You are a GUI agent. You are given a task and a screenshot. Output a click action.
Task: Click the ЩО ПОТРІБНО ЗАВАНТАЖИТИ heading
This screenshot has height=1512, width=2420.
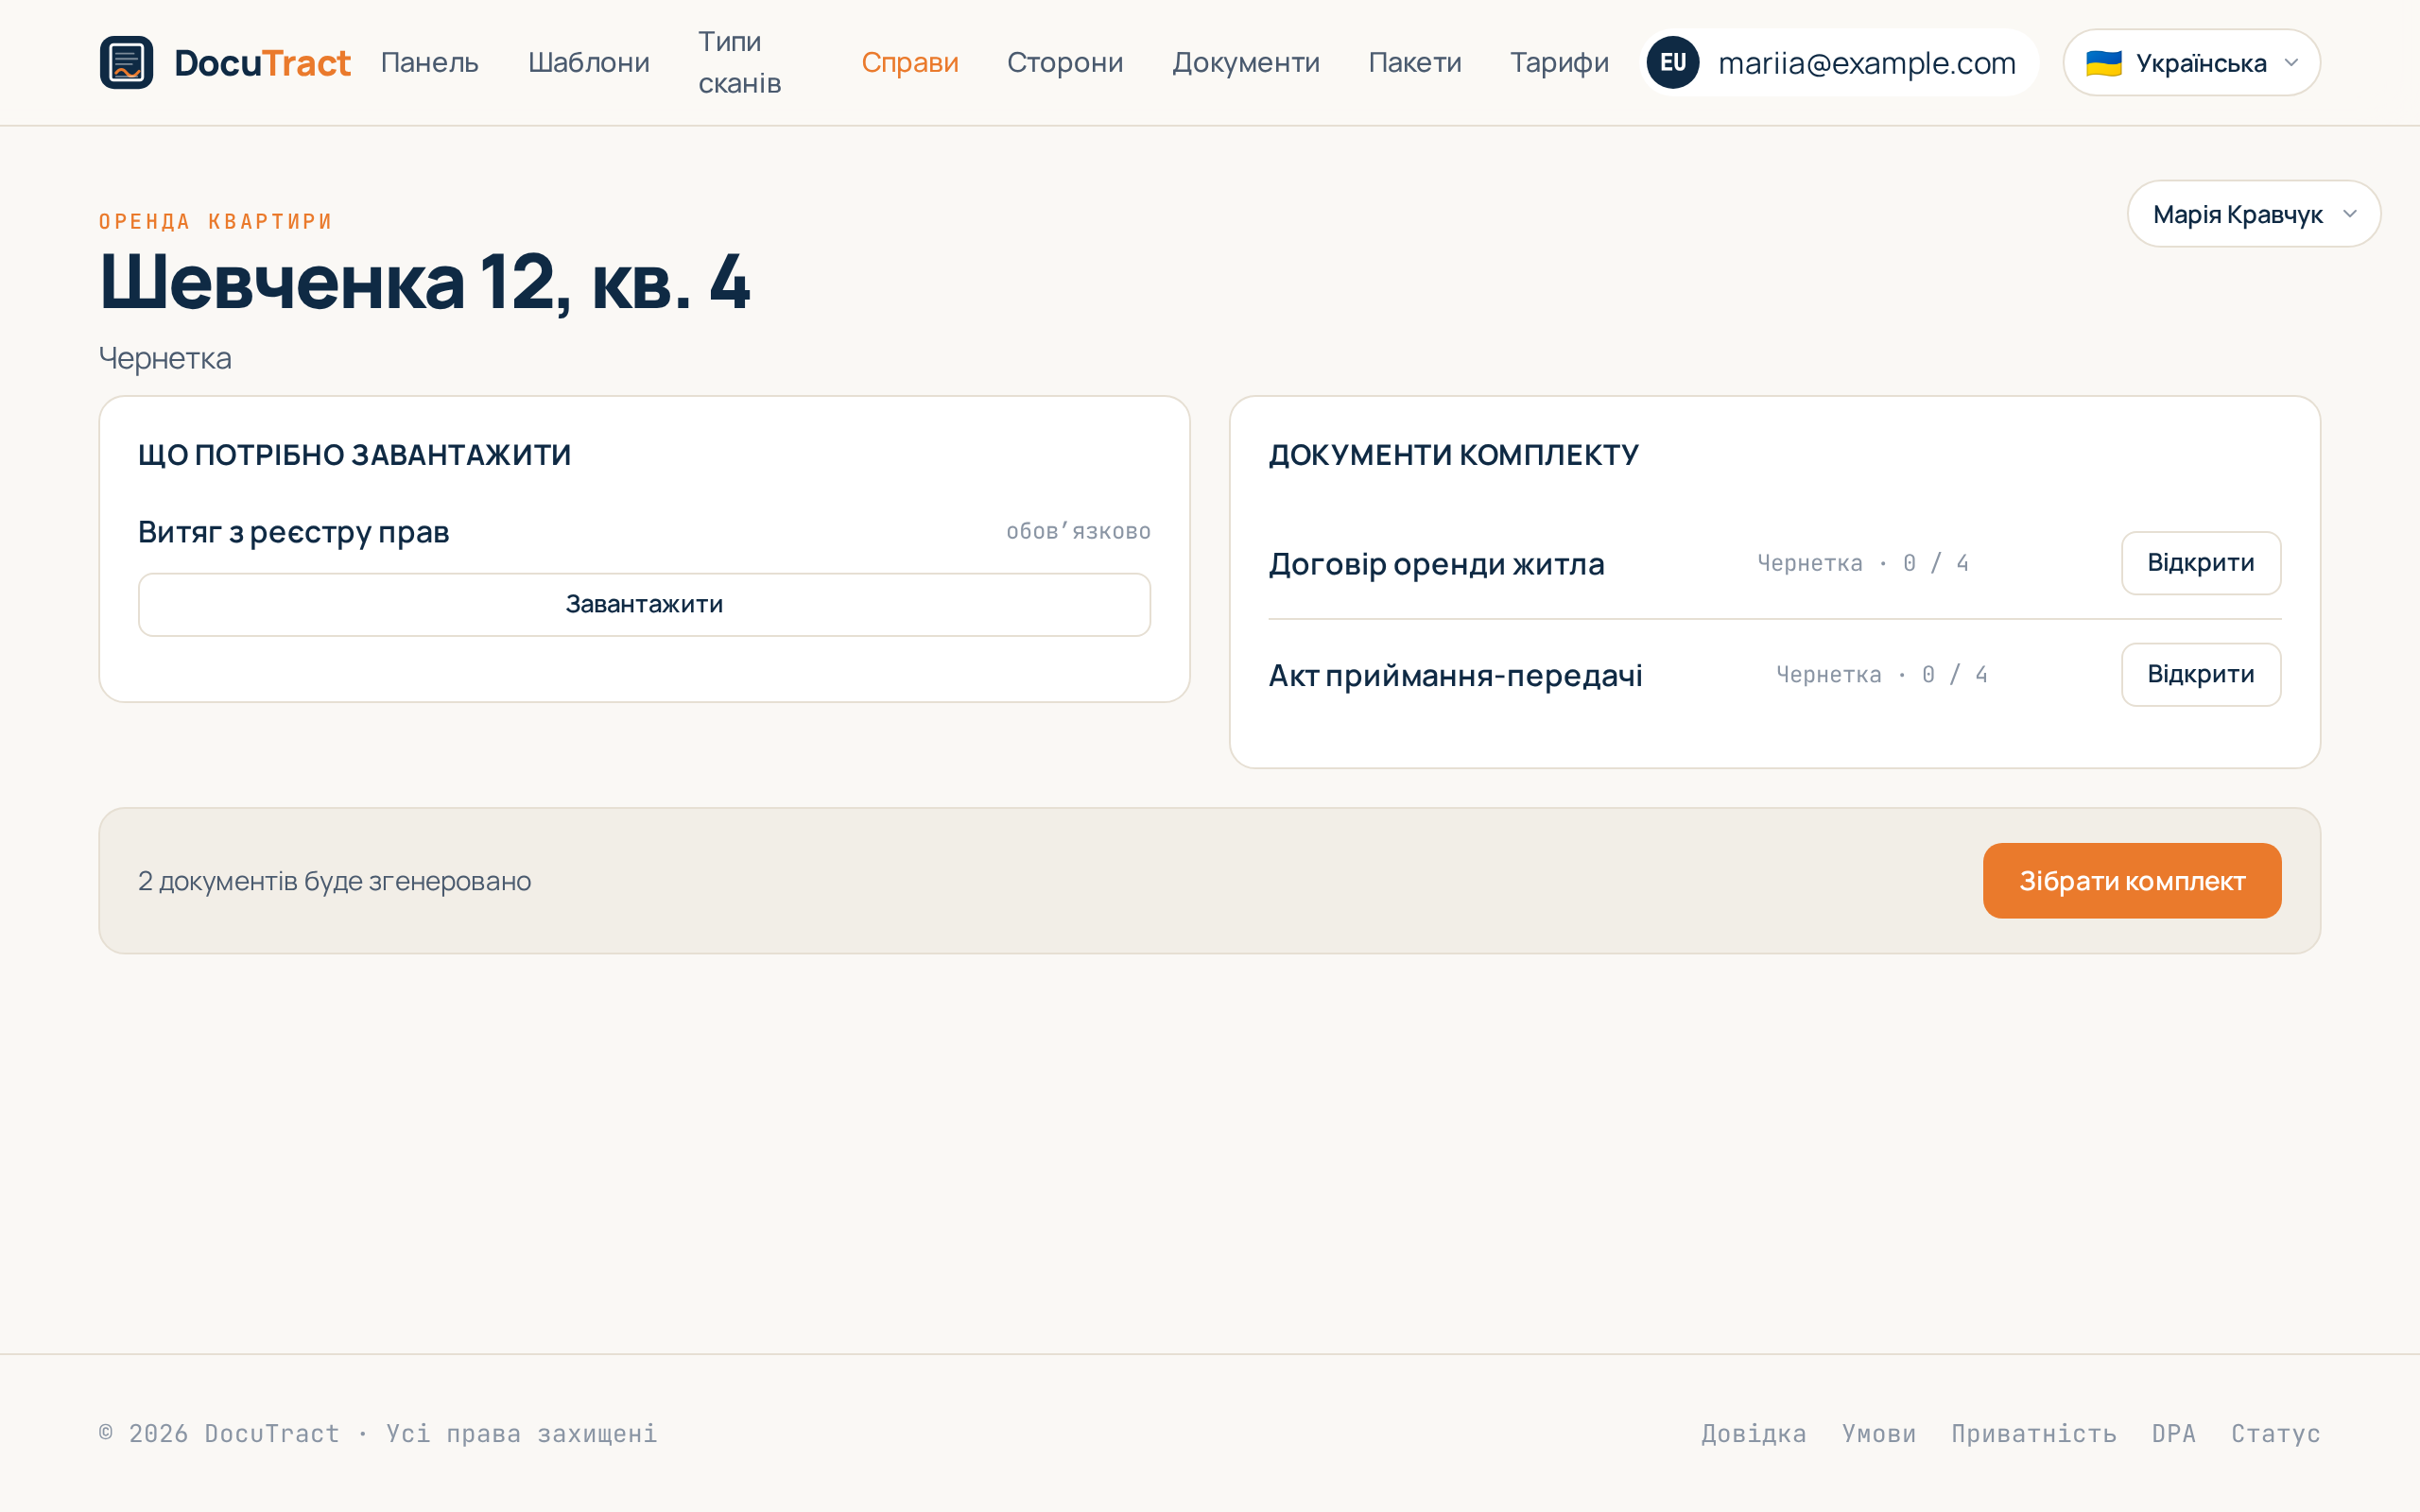354,455
